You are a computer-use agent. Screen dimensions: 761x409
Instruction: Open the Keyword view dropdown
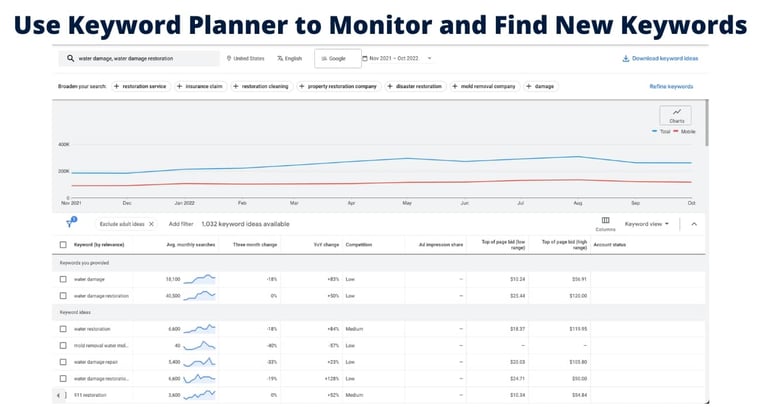646,224
